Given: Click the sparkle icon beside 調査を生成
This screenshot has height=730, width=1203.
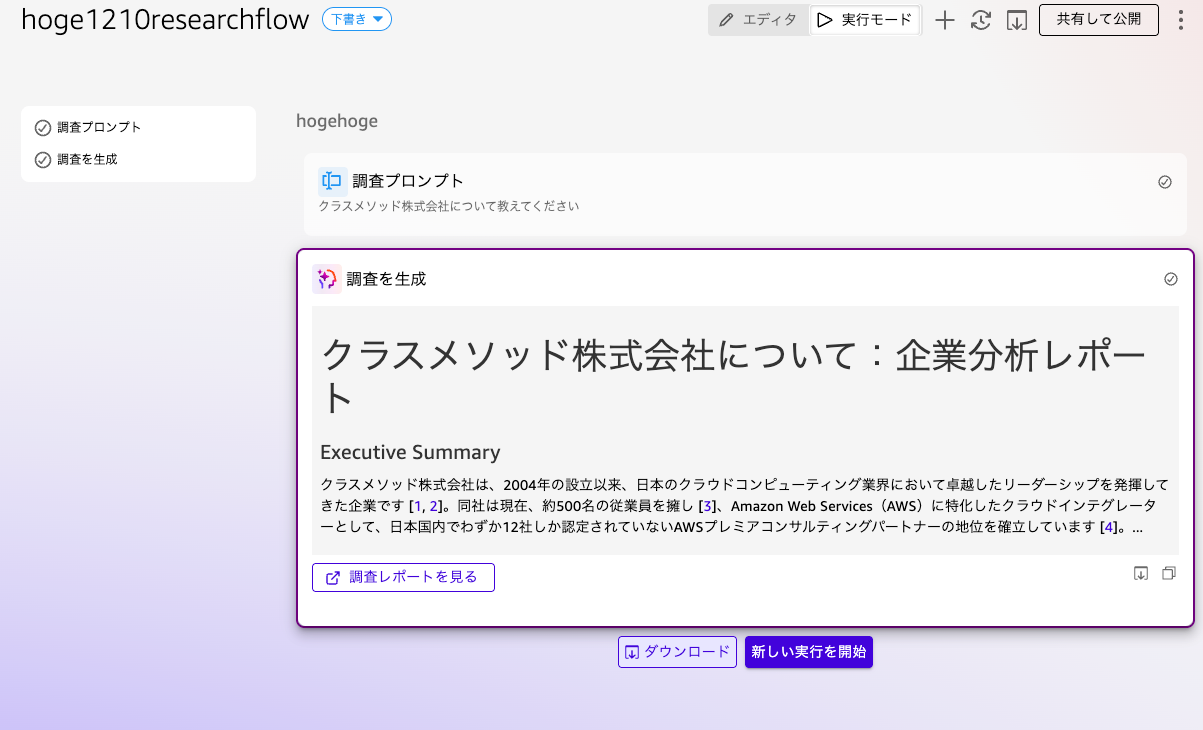Looking at the screenshot, I should point(326,278).
